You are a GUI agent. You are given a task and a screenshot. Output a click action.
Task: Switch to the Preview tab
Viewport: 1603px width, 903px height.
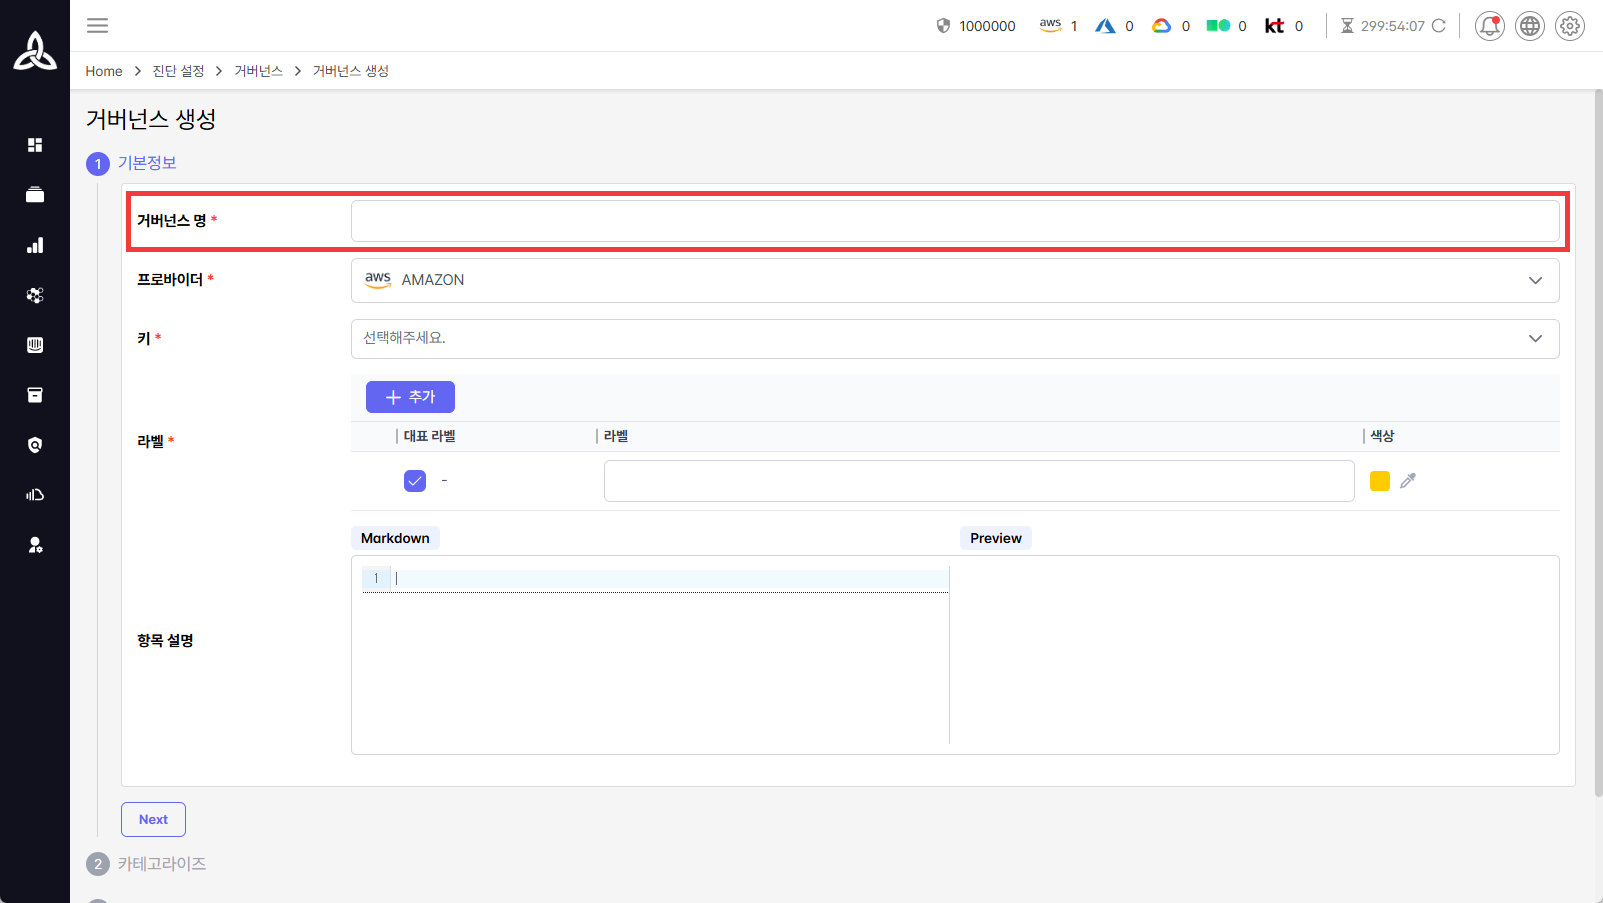click(x=995, y=538)
